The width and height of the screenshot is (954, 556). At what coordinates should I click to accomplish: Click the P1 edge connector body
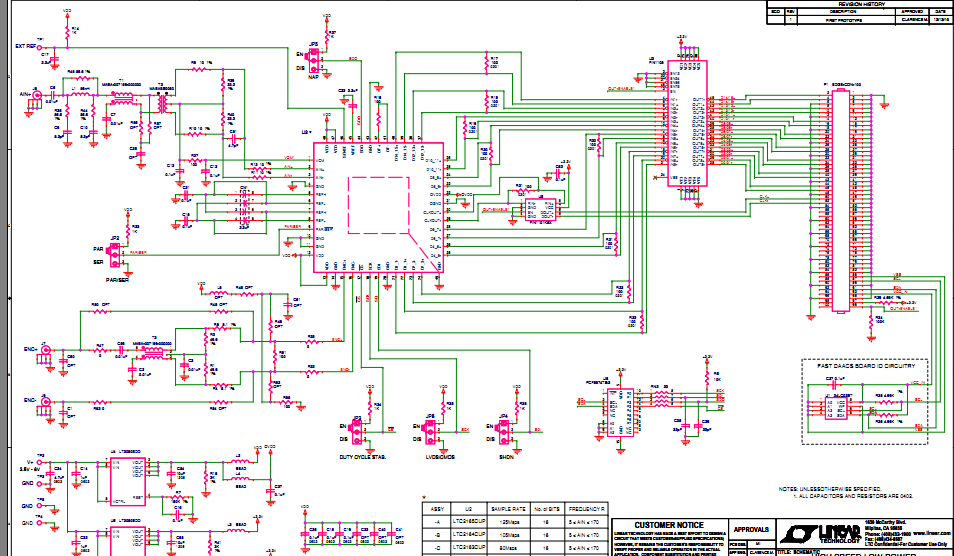click(x=840, y=201)
